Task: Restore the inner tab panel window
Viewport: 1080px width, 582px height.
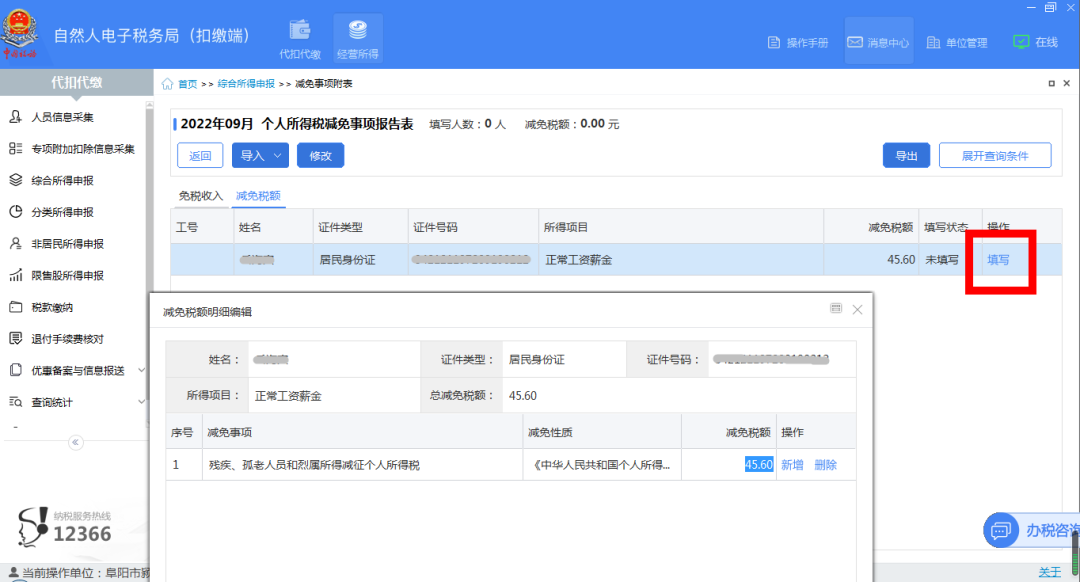Action: click(1052, 83)
